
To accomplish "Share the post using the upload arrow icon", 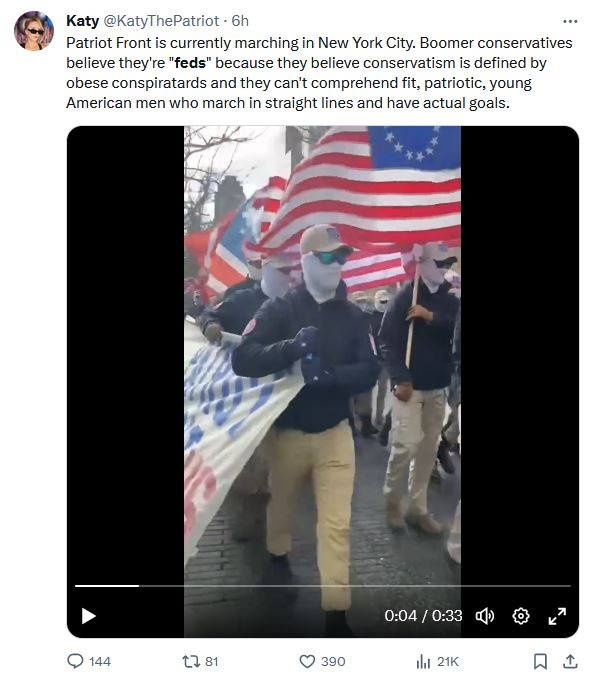I will pos(570,661).
